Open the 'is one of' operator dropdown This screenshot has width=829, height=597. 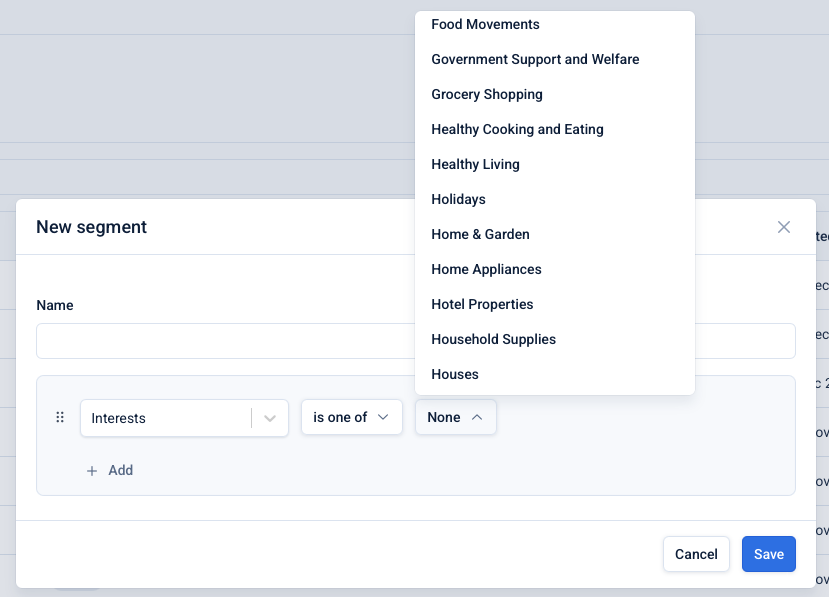tap(351, 418)
